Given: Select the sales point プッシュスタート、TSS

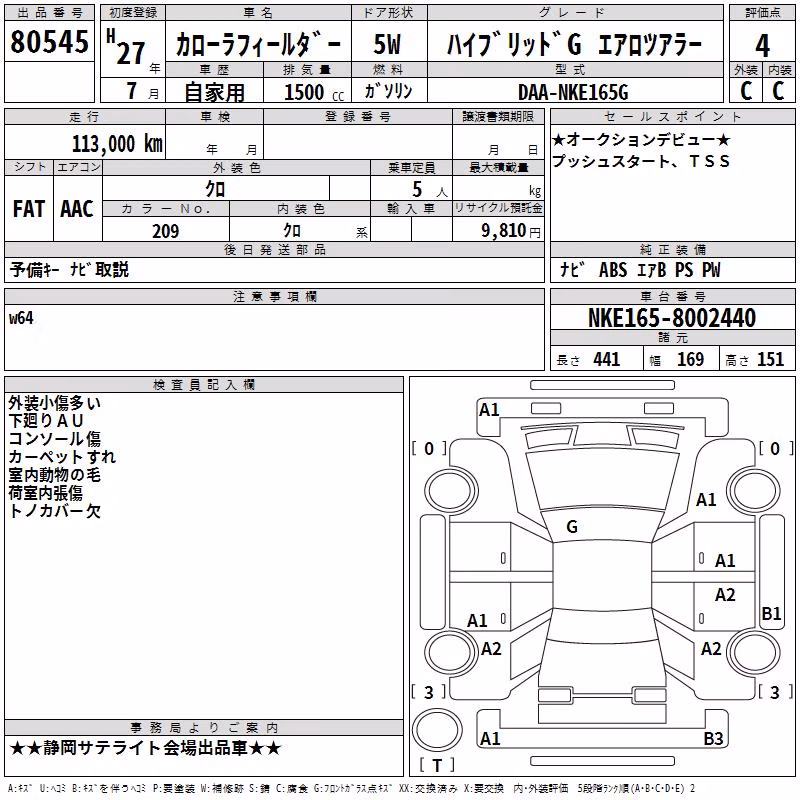Looking at the screenshot, I should pyautogui.click(x=641, y=161).
